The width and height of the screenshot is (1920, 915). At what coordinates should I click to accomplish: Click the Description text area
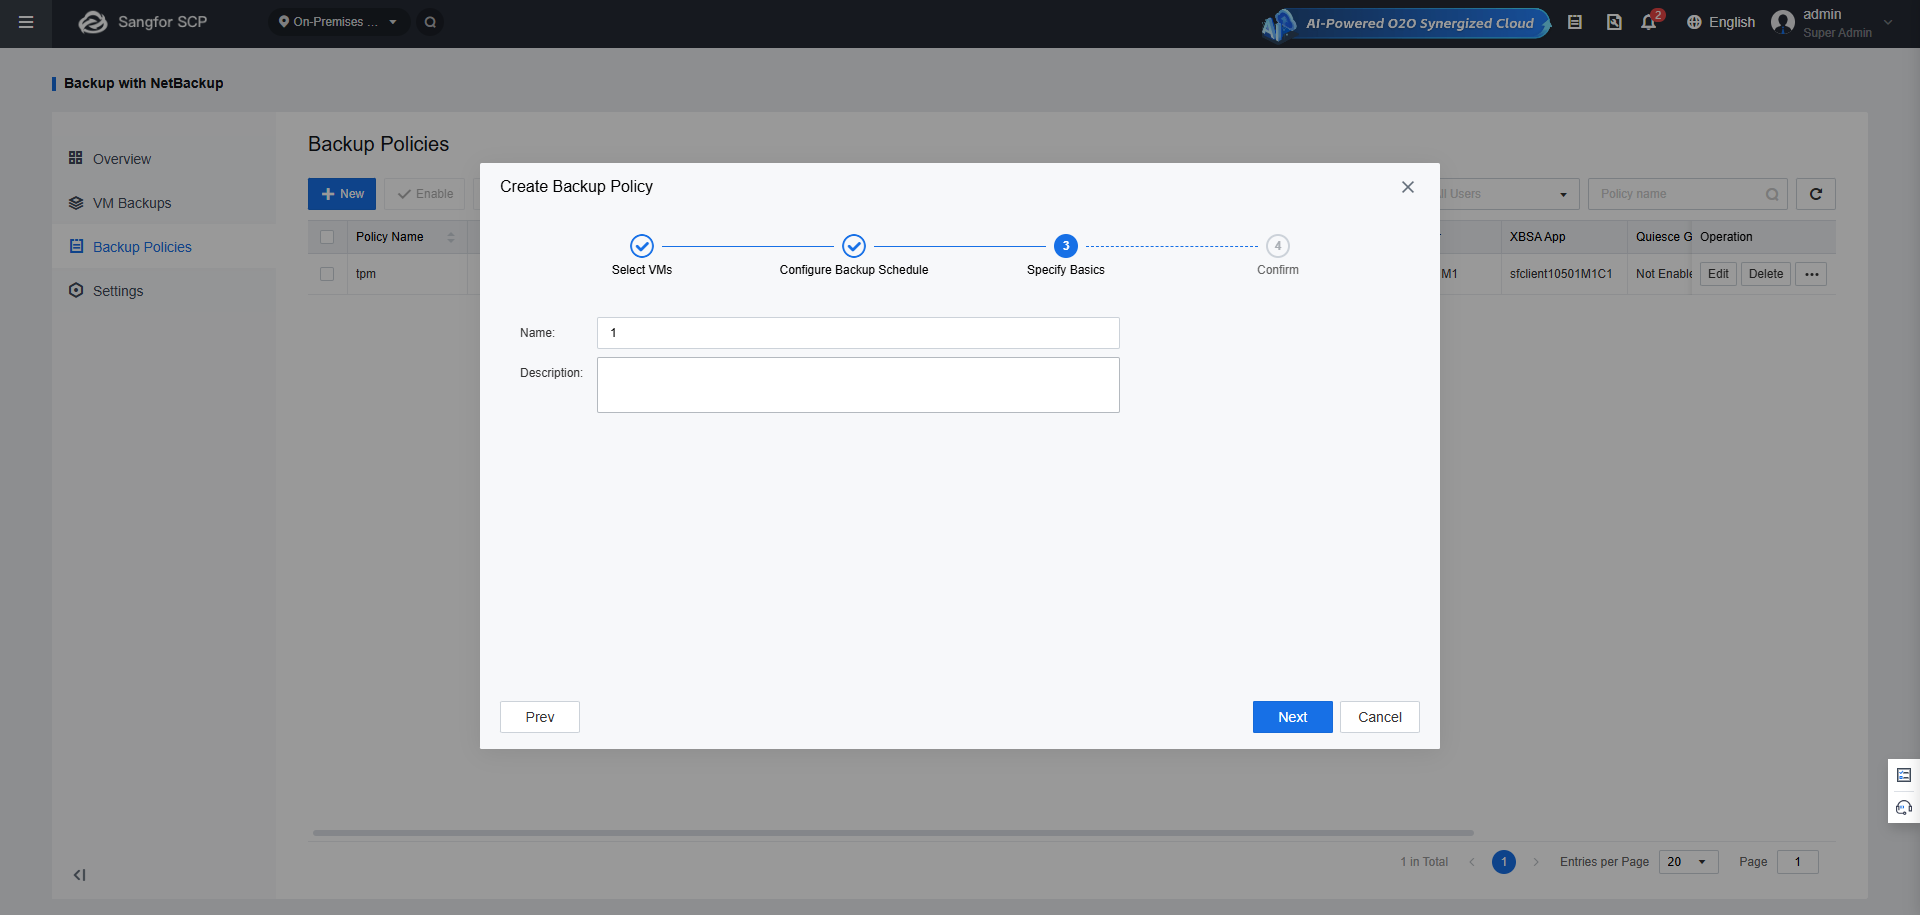click(x=858, y=385)
